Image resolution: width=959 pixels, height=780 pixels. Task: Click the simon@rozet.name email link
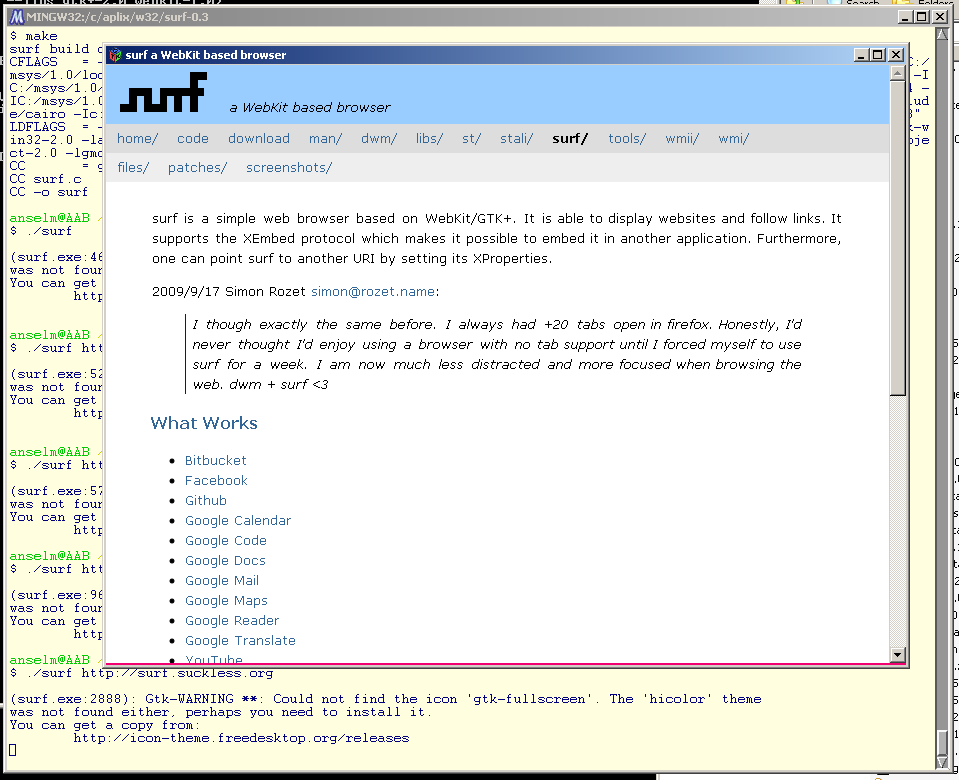pos(372,292)
